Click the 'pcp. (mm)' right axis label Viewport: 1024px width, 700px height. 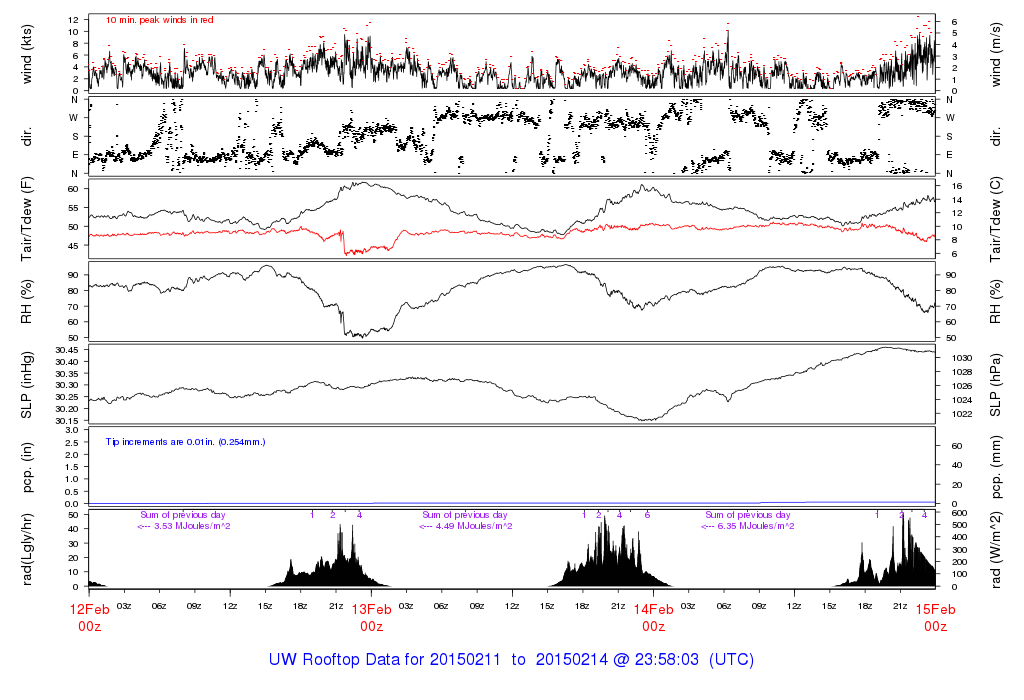click(998, 466)
